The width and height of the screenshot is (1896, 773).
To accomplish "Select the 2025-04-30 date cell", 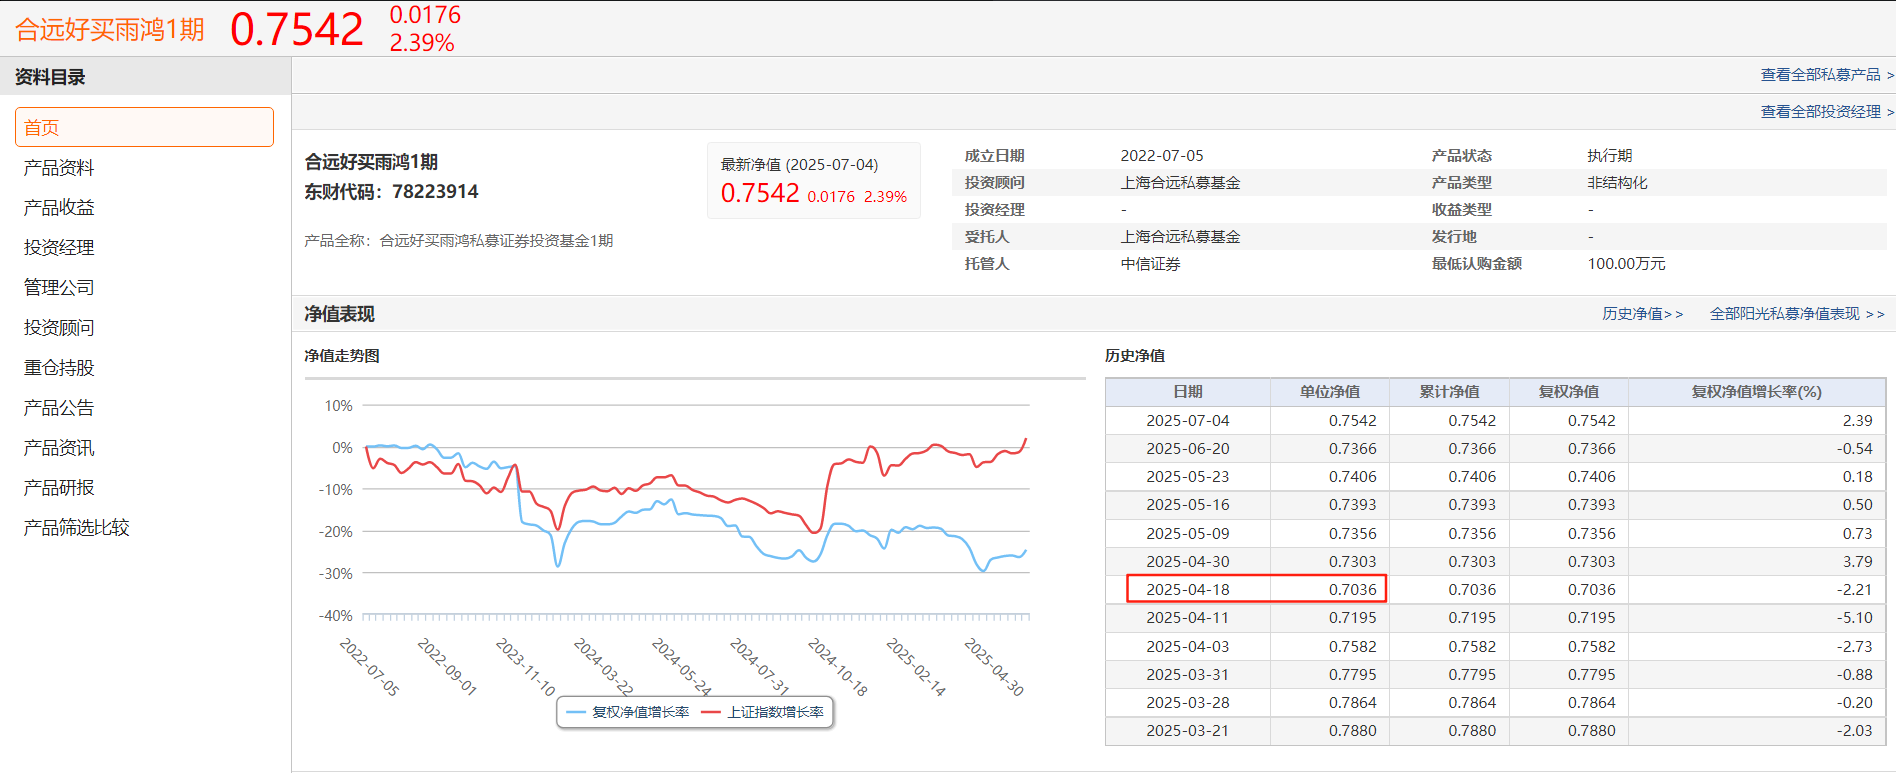I will click(x=1188, y=562).
